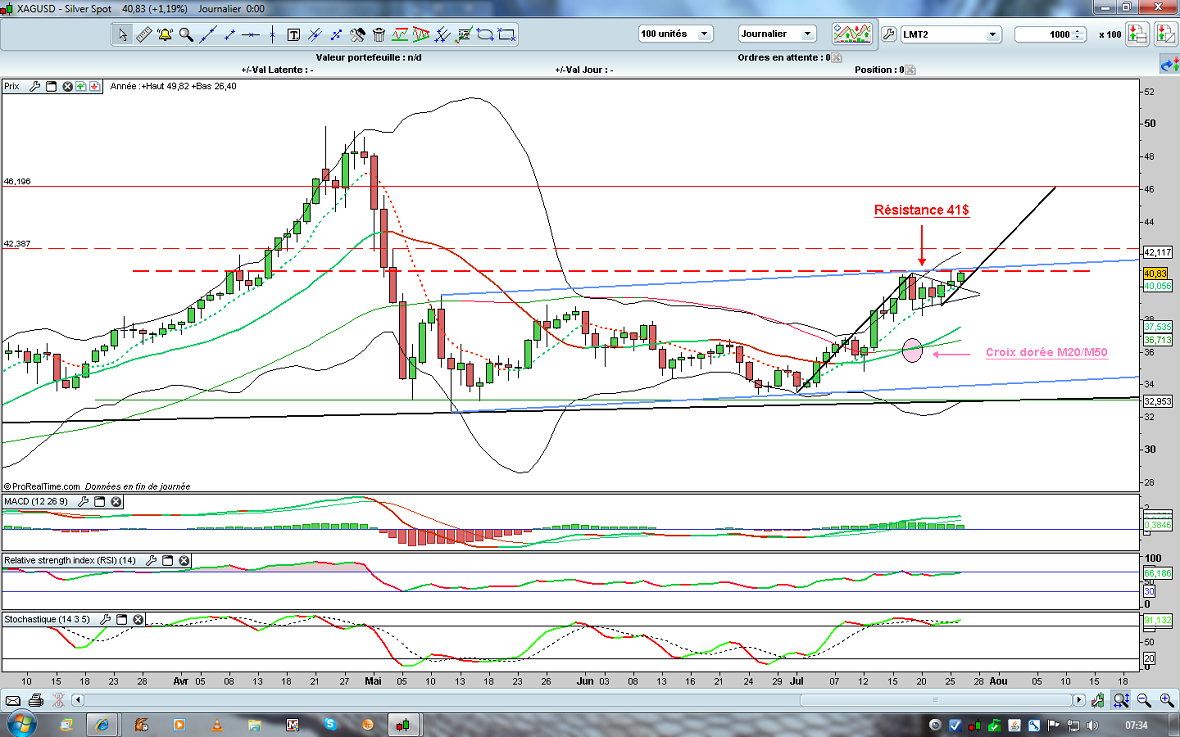Expand the Journalier timeframe dropdown
This screenshot has width=1180, height=737.
click(x=776, y=34)
